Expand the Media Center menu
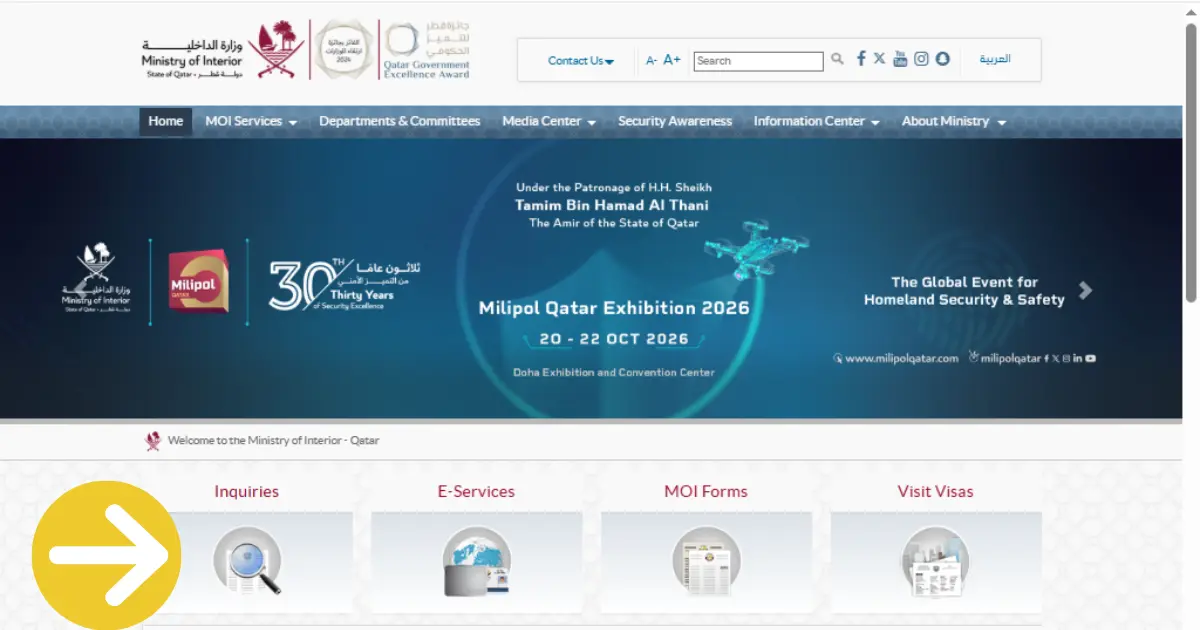The image size is (1200, 630). click(x=549, y=121)
